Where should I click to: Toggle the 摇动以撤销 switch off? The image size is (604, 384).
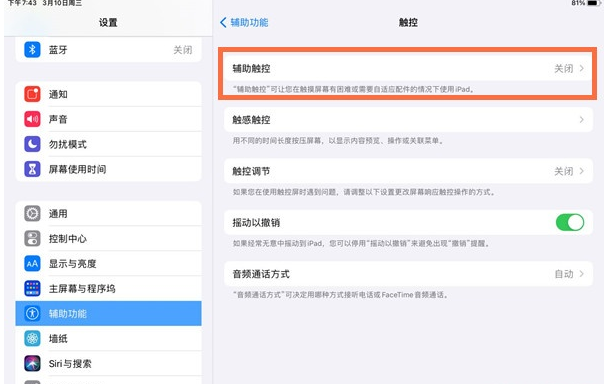click(x=570, y=223)
